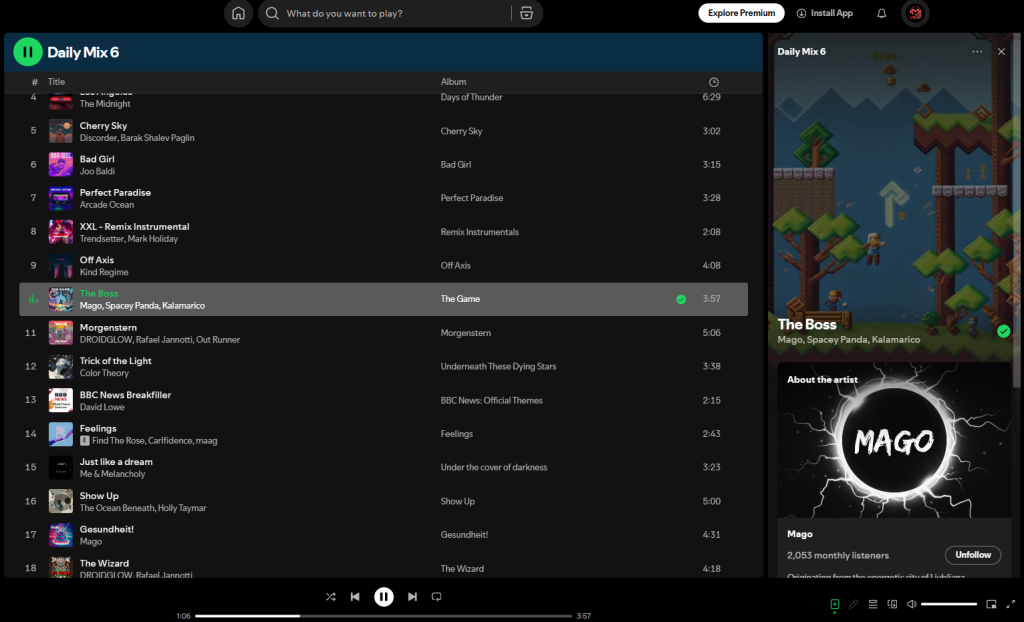Select XXL - Remix Instrumental track

135,226
